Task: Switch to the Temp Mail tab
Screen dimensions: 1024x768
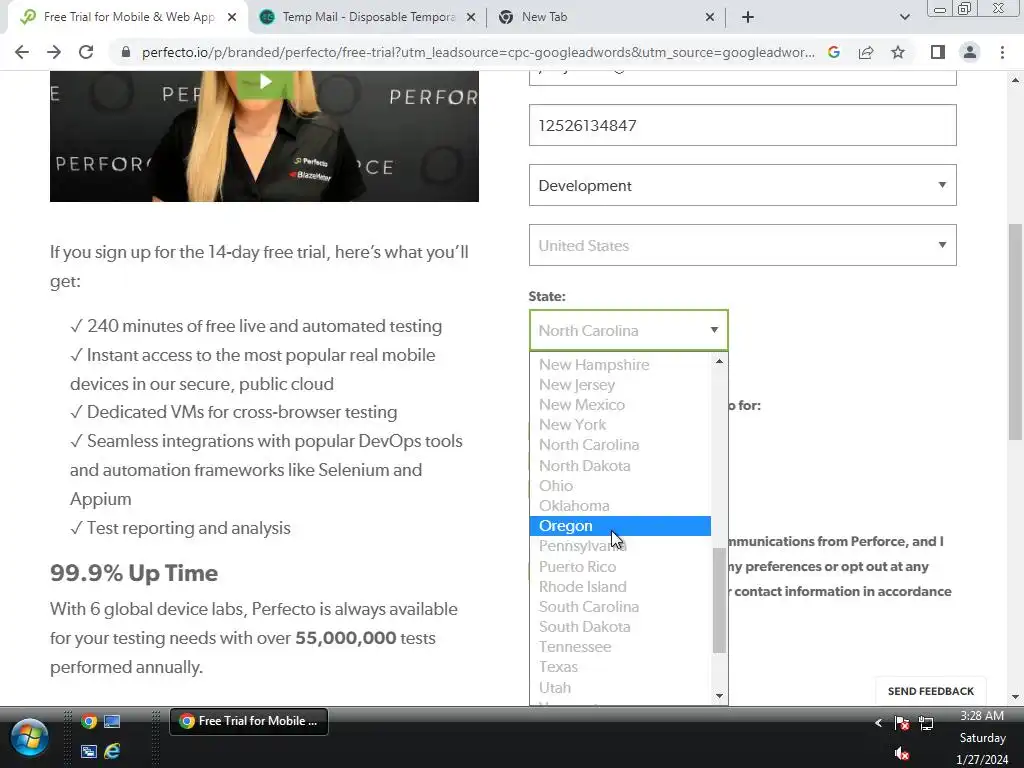Action: [x=368, y=17]
